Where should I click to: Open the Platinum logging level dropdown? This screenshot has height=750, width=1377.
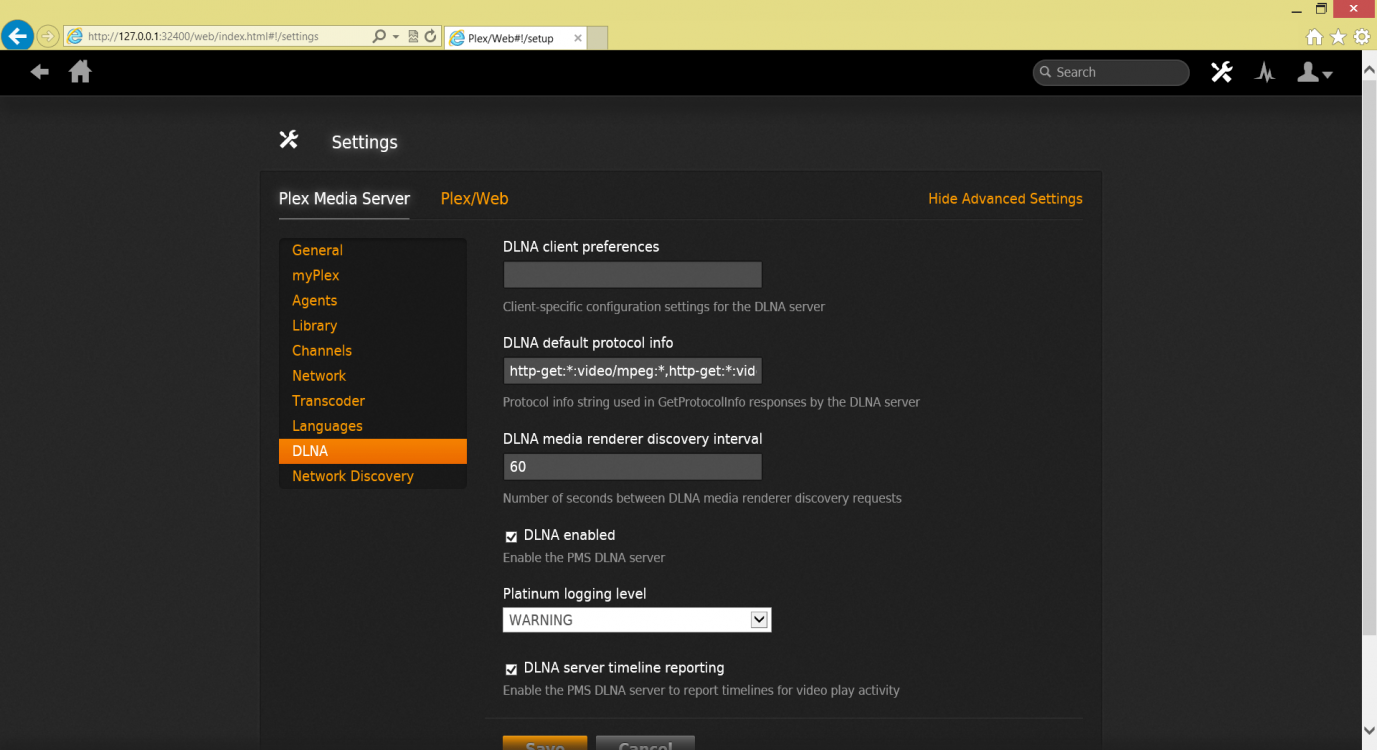637,620
